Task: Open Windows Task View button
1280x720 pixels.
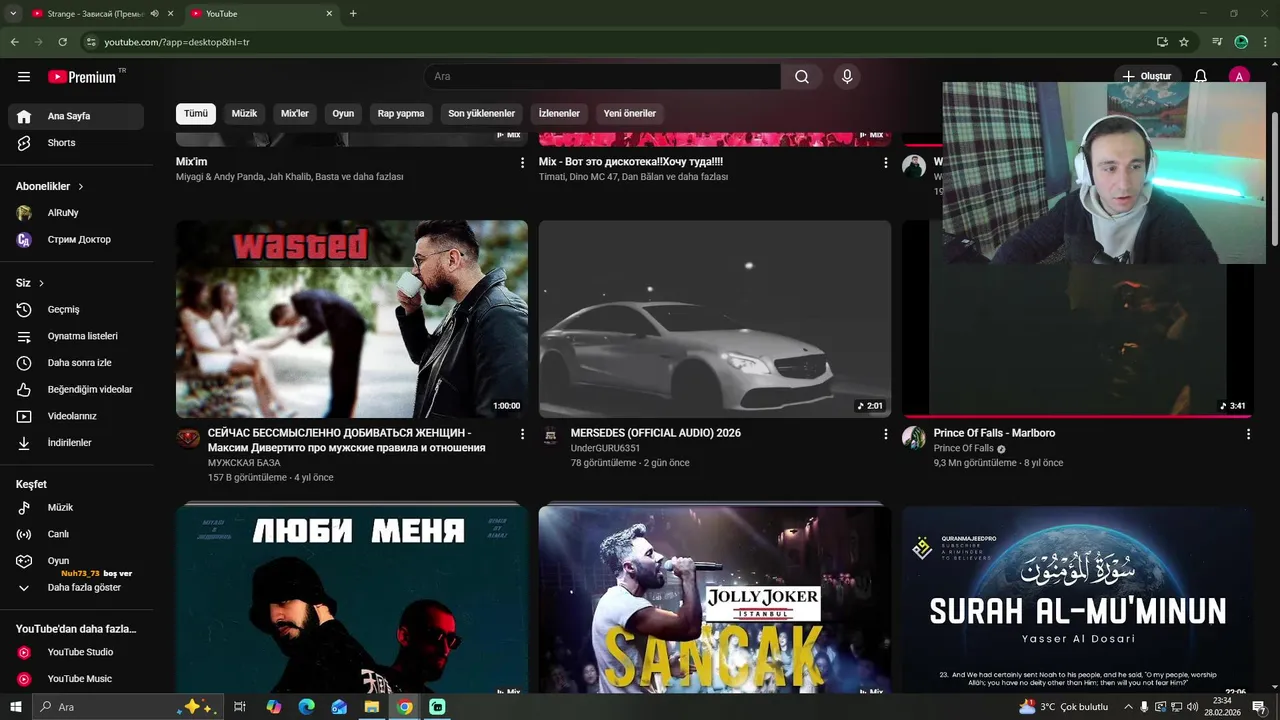Action: (240, 707)
